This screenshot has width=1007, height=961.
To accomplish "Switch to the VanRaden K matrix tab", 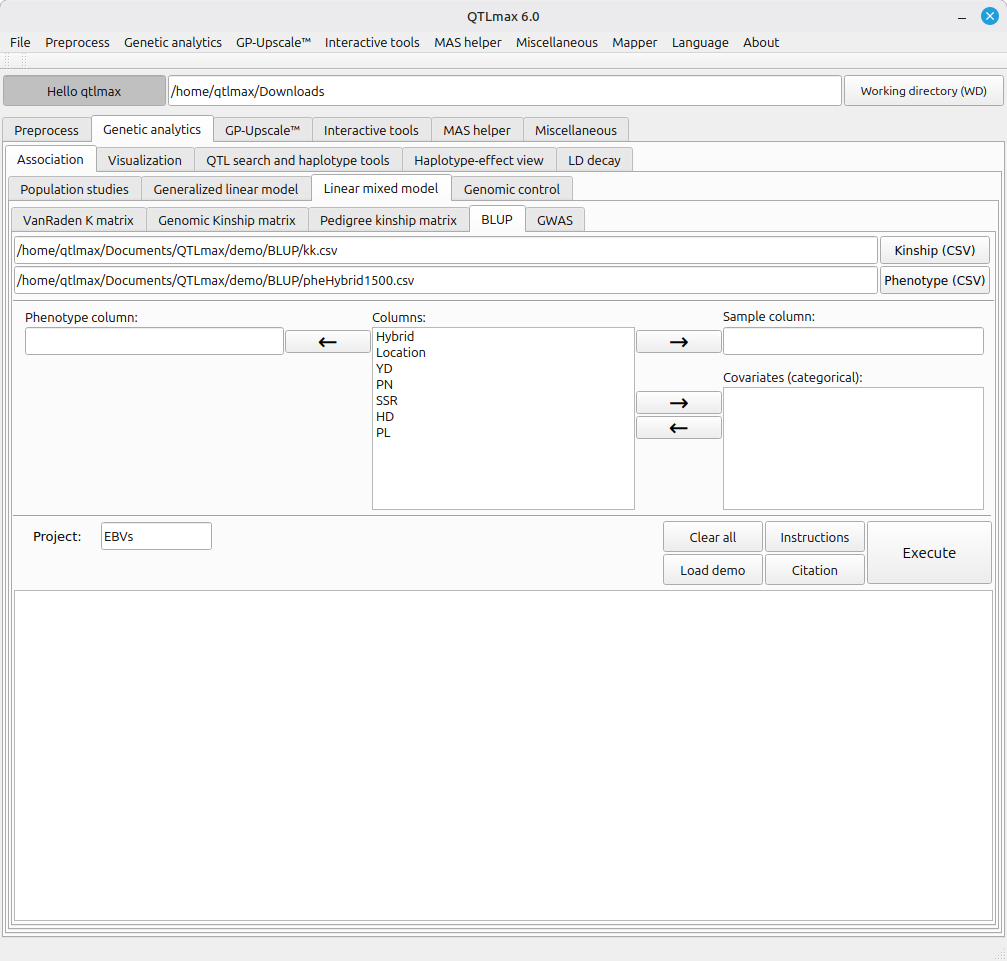I will coord(78,220).
